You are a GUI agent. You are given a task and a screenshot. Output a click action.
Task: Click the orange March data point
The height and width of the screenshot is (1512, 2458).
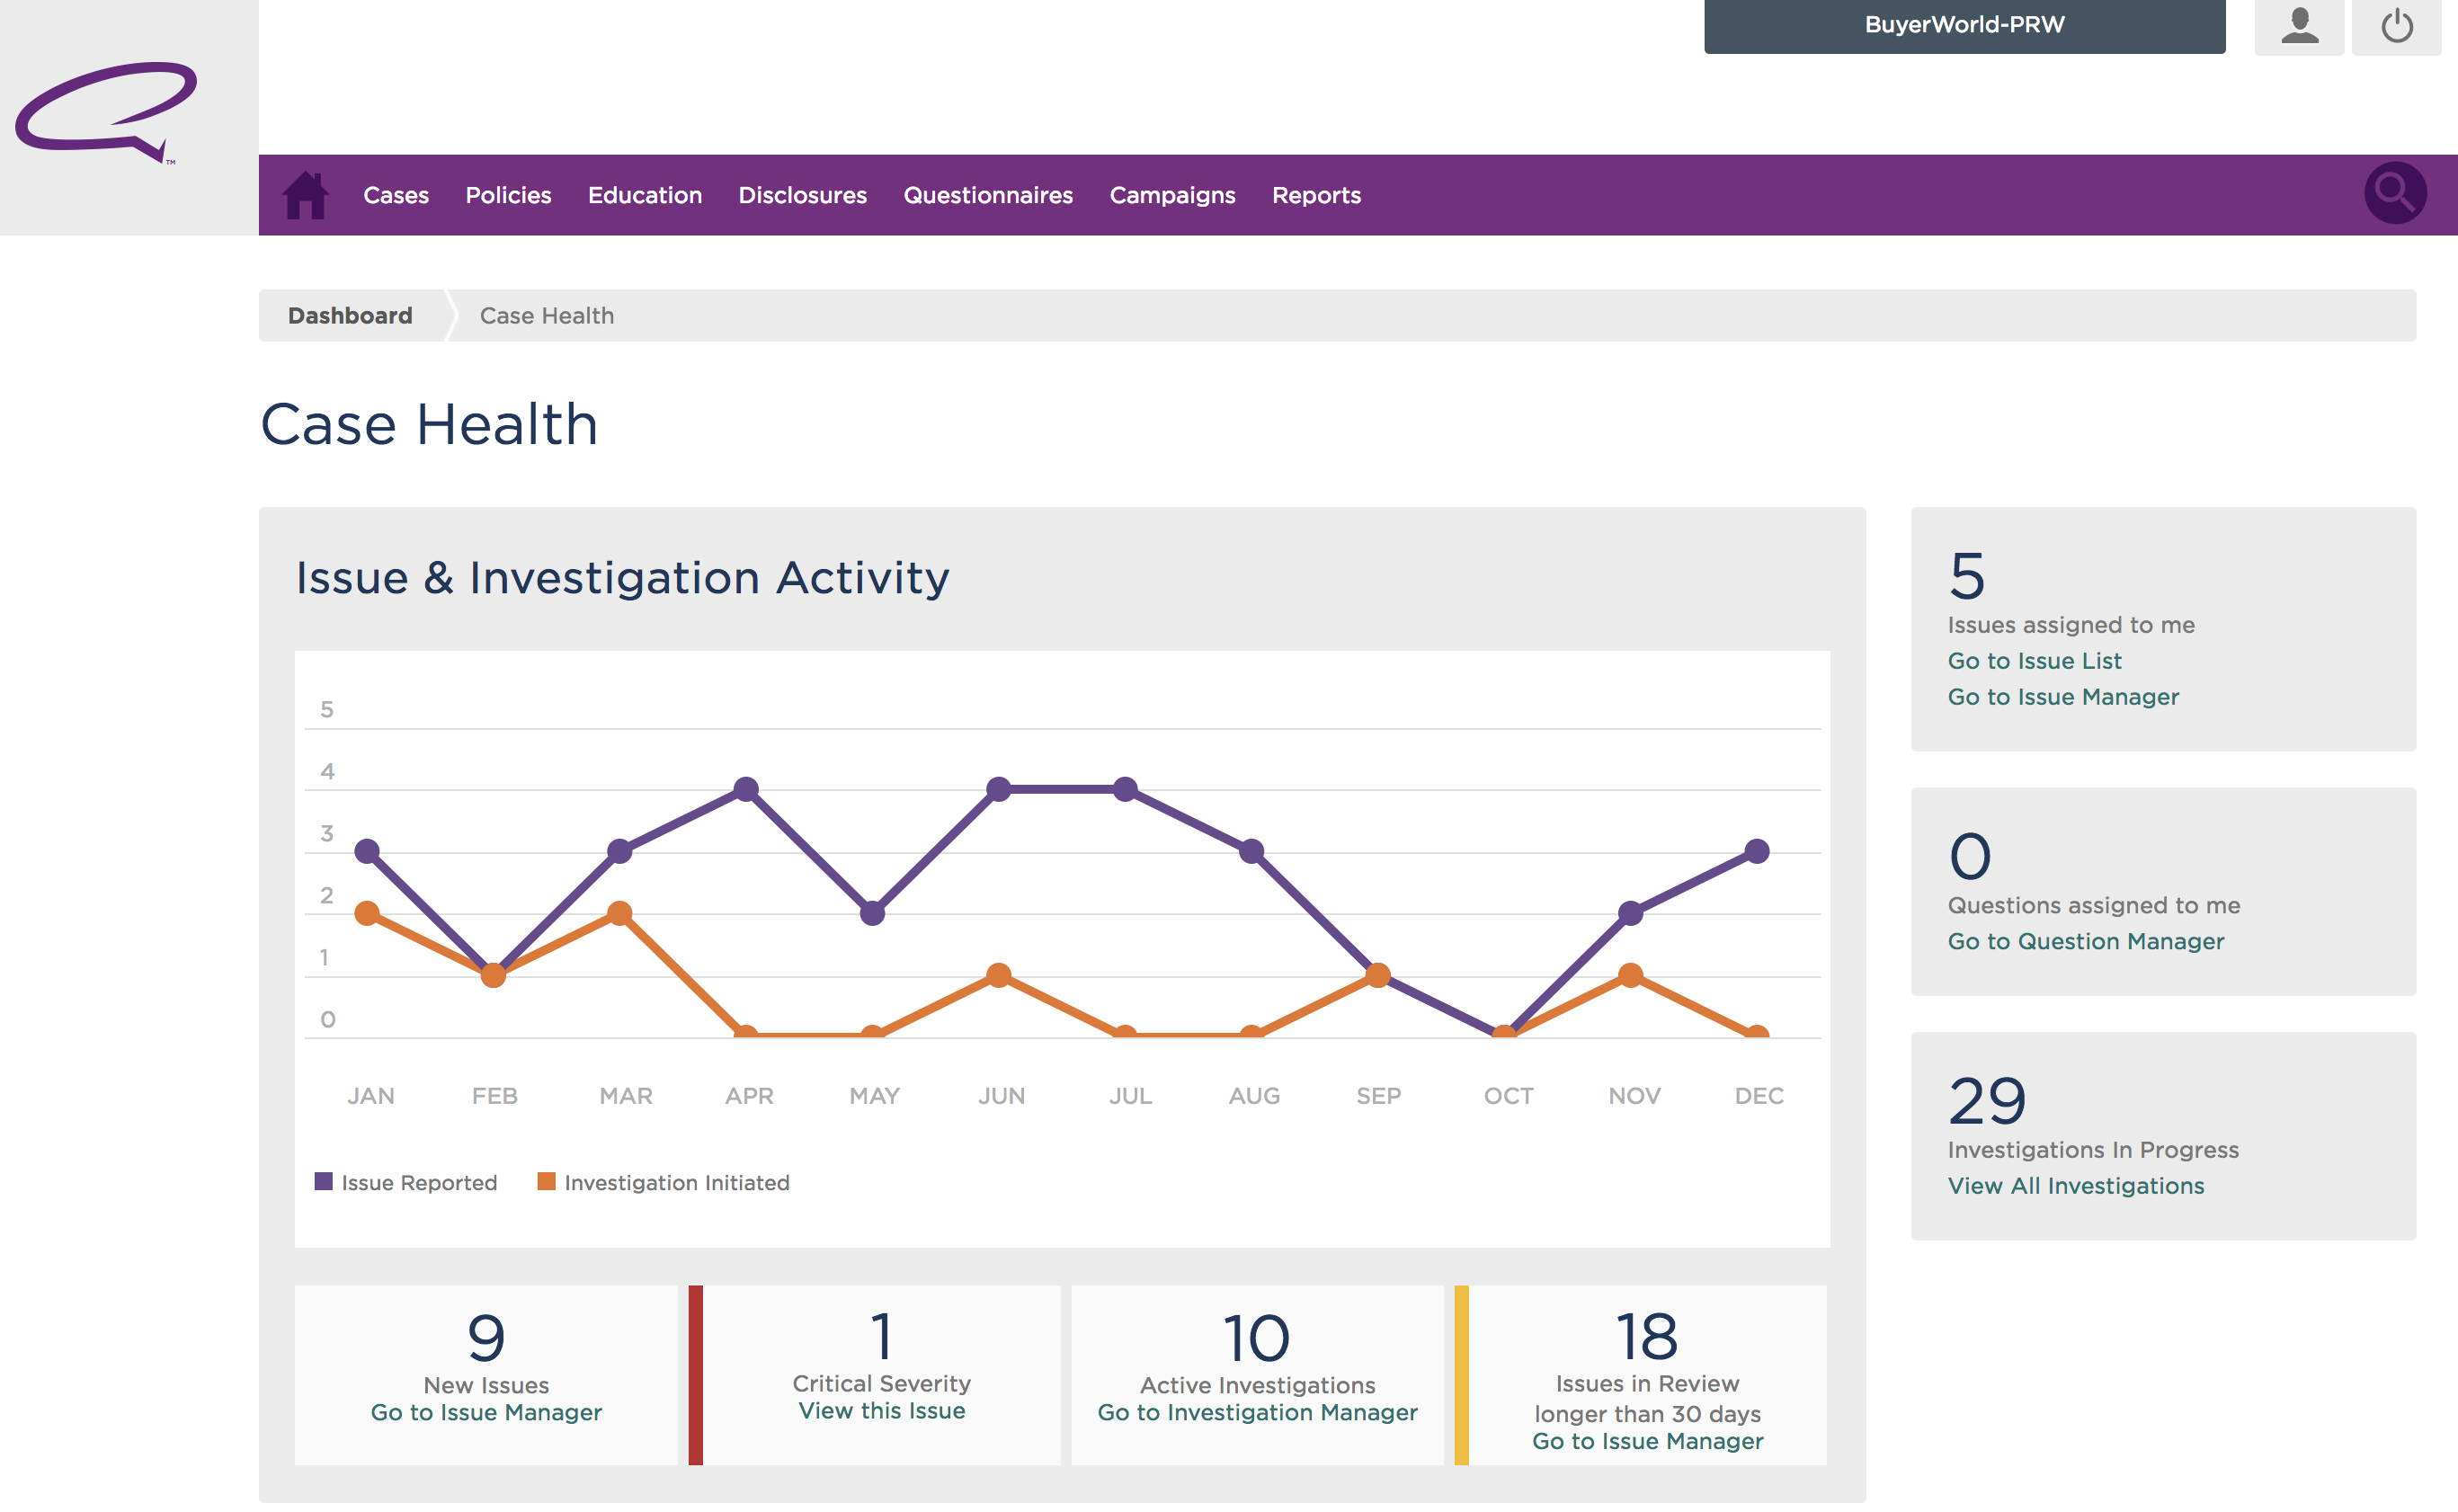[620, 913]
